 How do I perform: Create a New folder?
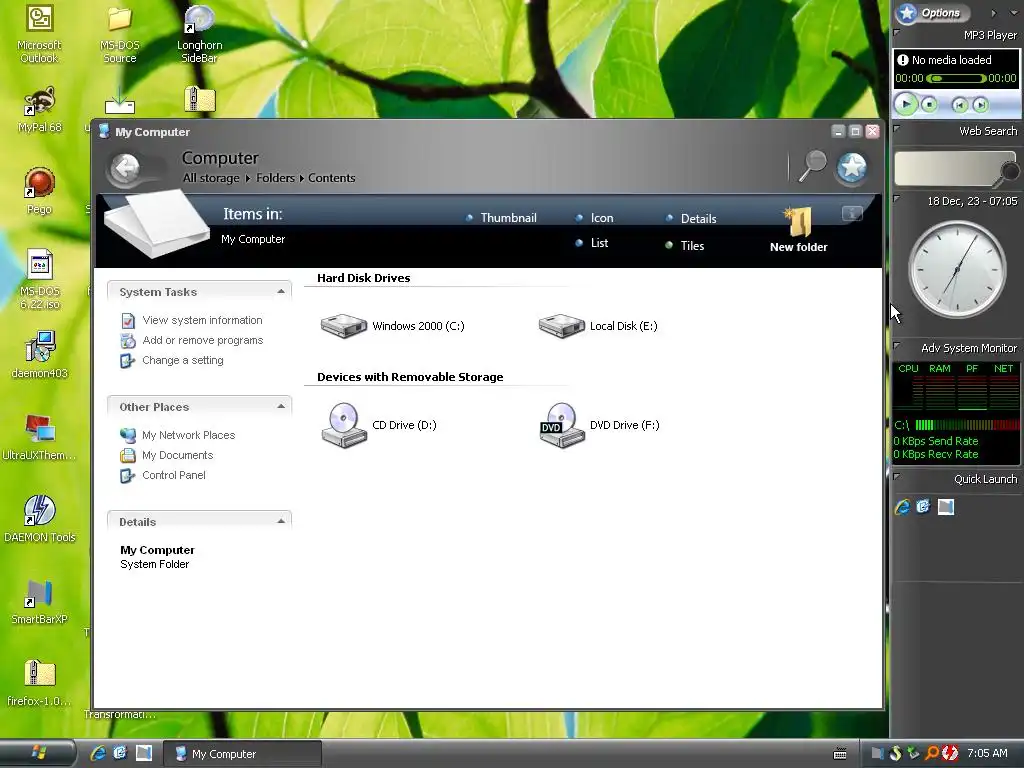[x=799, y=230]
